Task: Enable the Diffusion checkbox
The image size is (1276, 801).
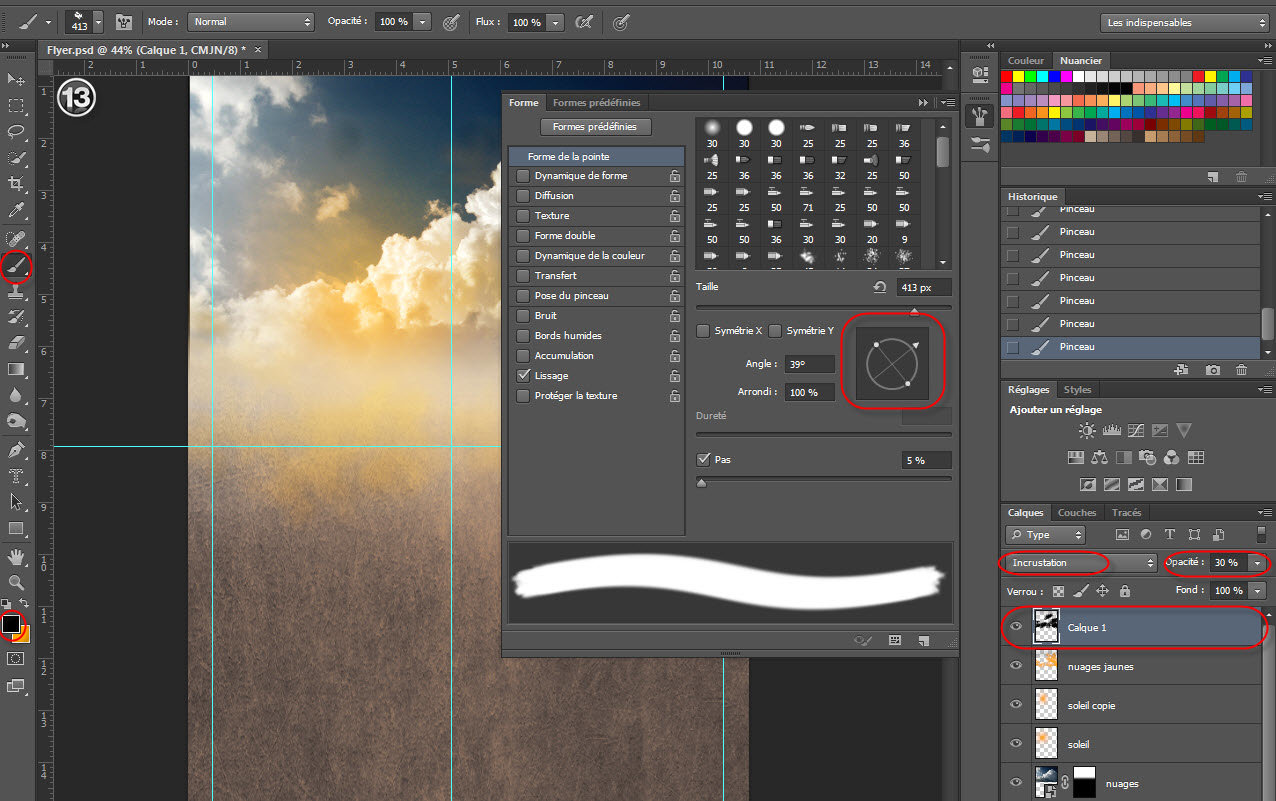Action: [523, 196]
